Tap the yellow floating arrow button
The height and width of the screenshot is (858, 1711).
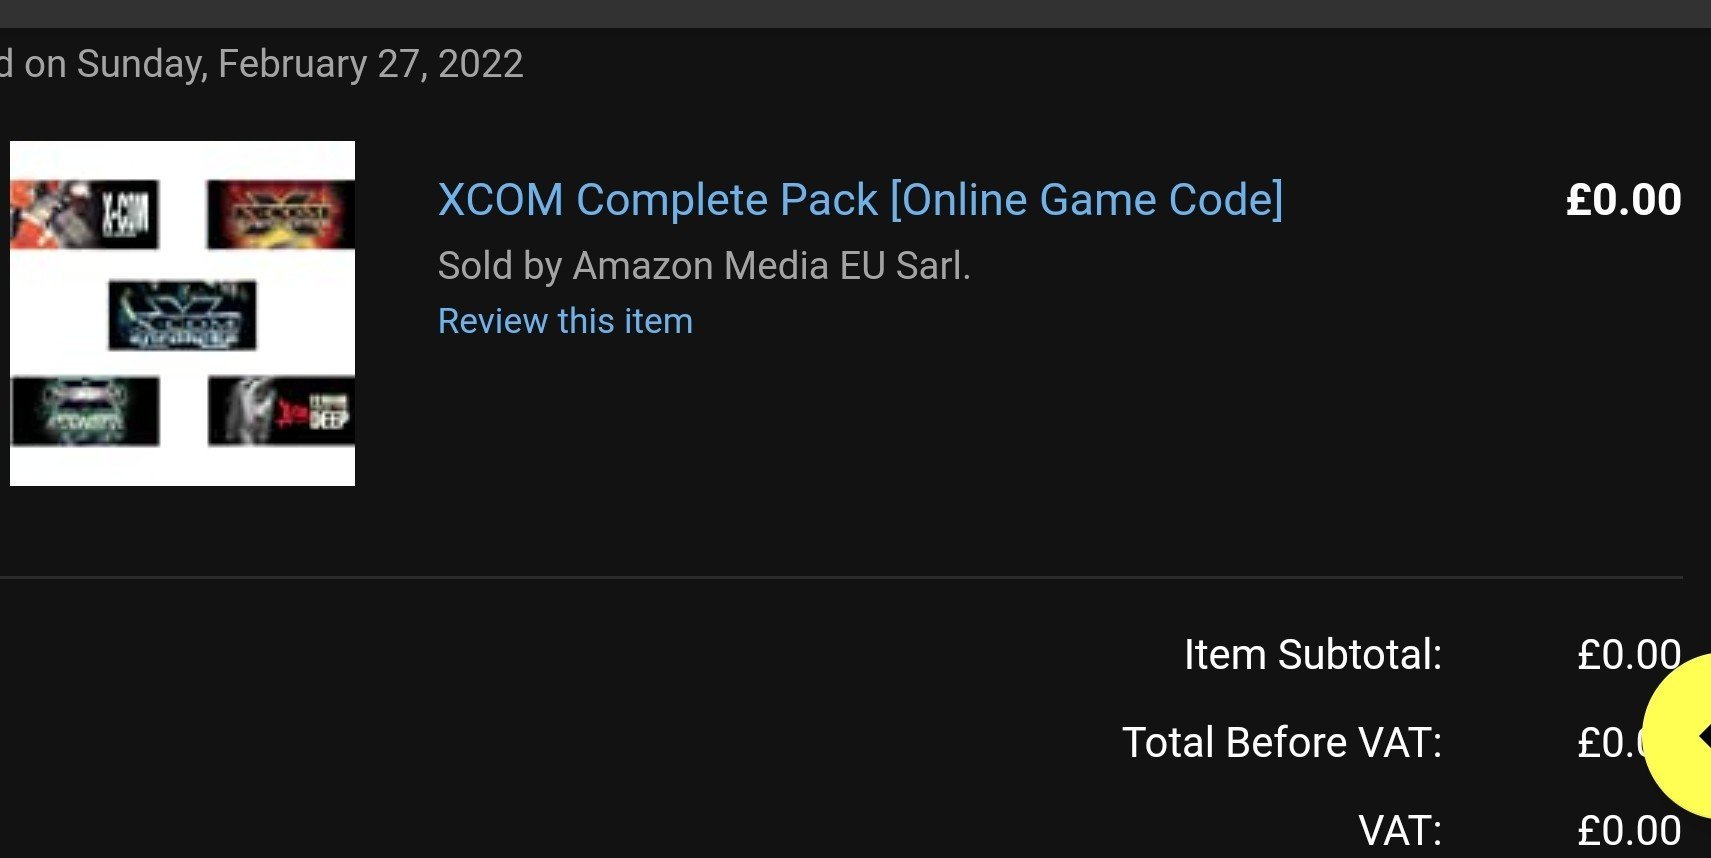[x=1682, y=736]
